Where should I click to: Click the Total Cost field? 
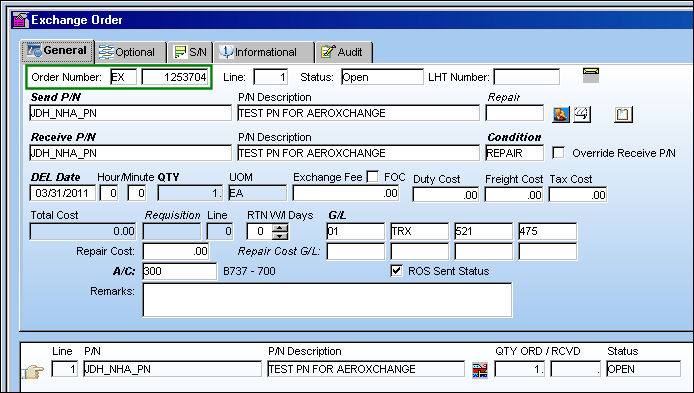(83, 231)
